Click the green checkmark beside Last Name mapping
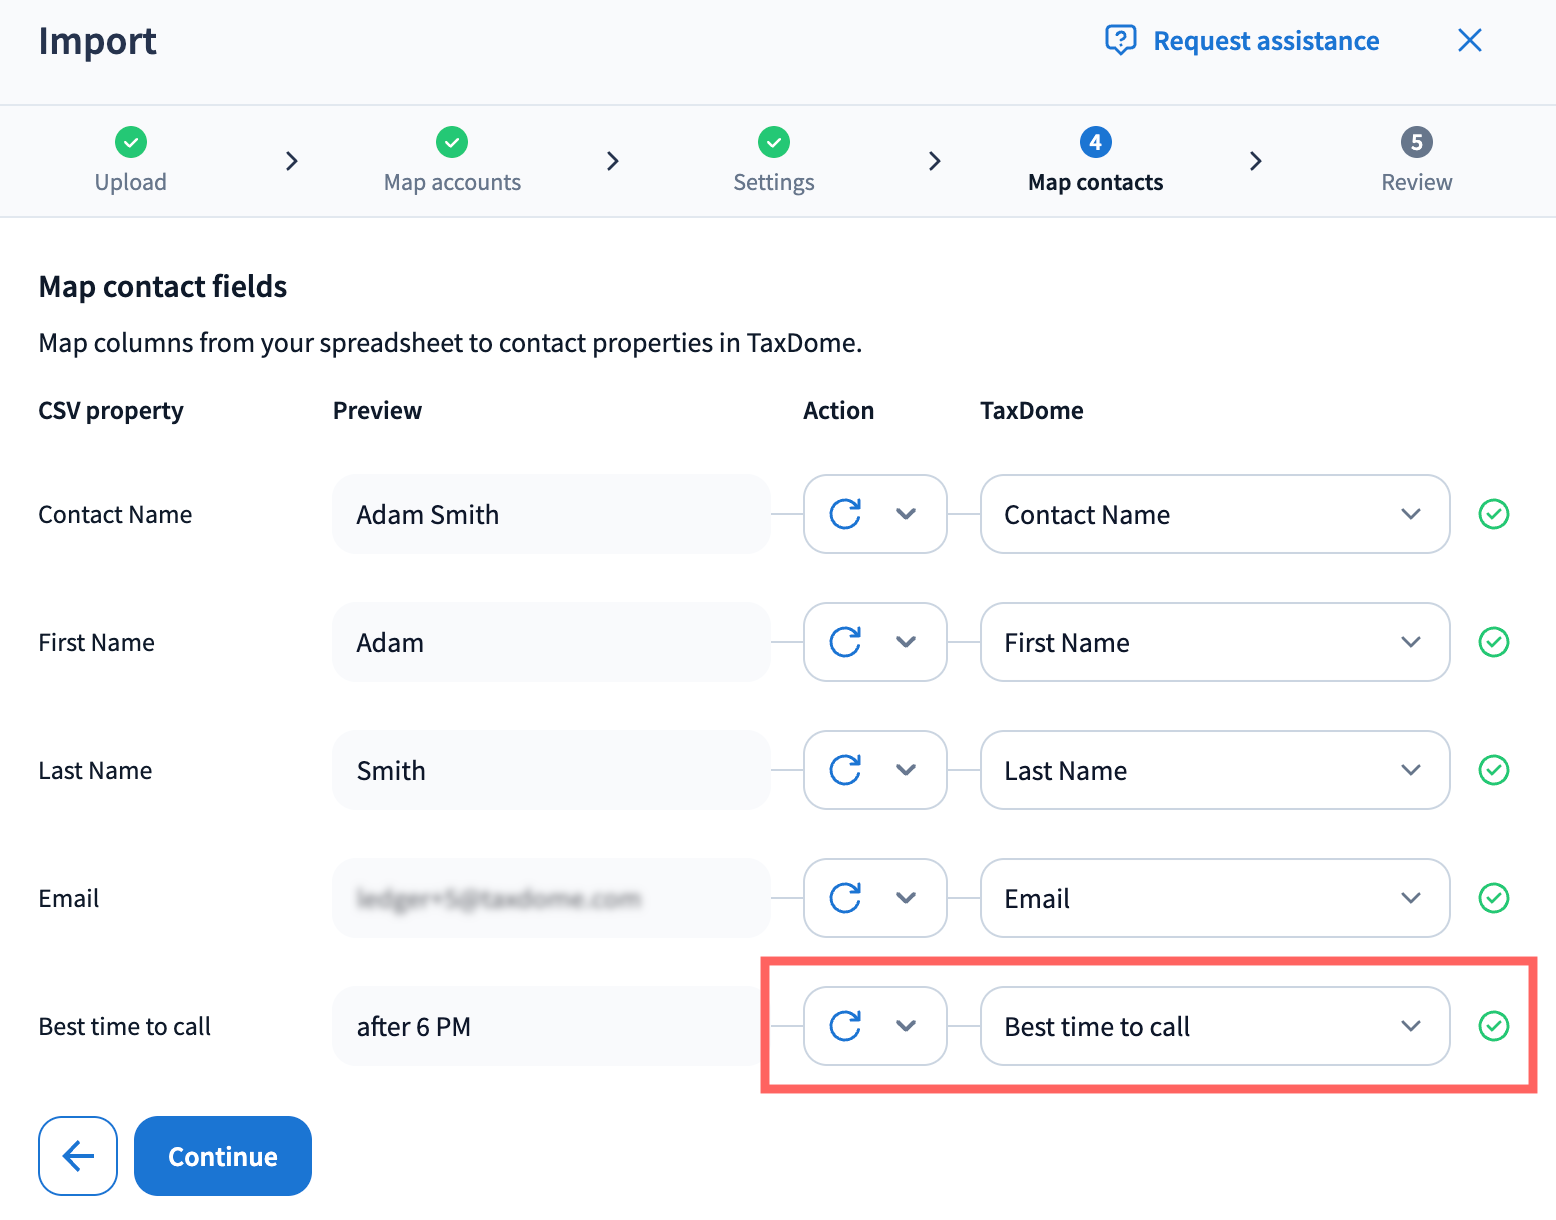1556x1220 pixels. [1493, 770]
